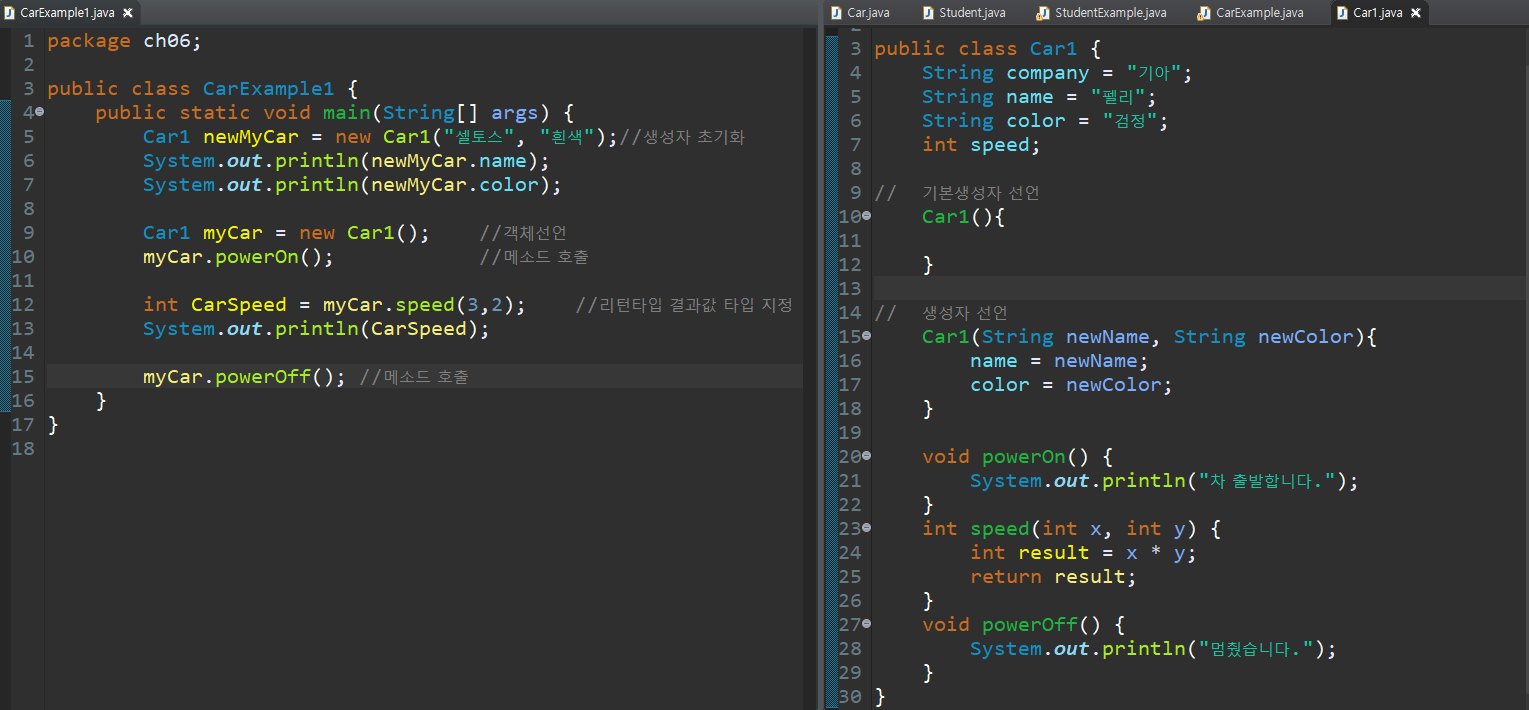This screenshot has height=710, width=1529.
Task: Click the comment '//객체선언'
Action: coord(523,233)
